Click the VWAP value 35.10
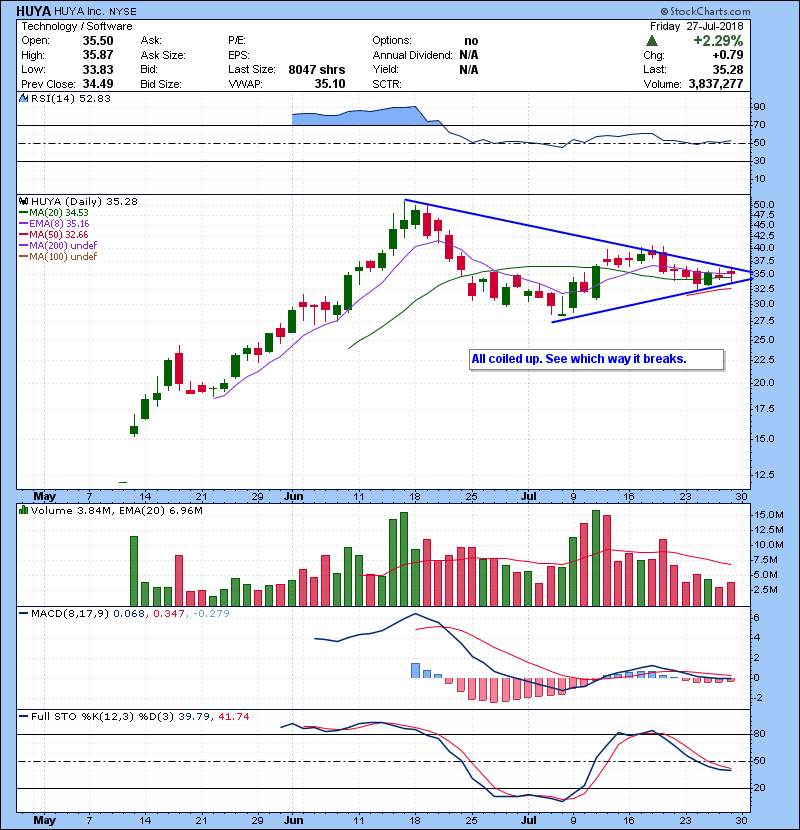The image size is (800, 830). (330, 84)
